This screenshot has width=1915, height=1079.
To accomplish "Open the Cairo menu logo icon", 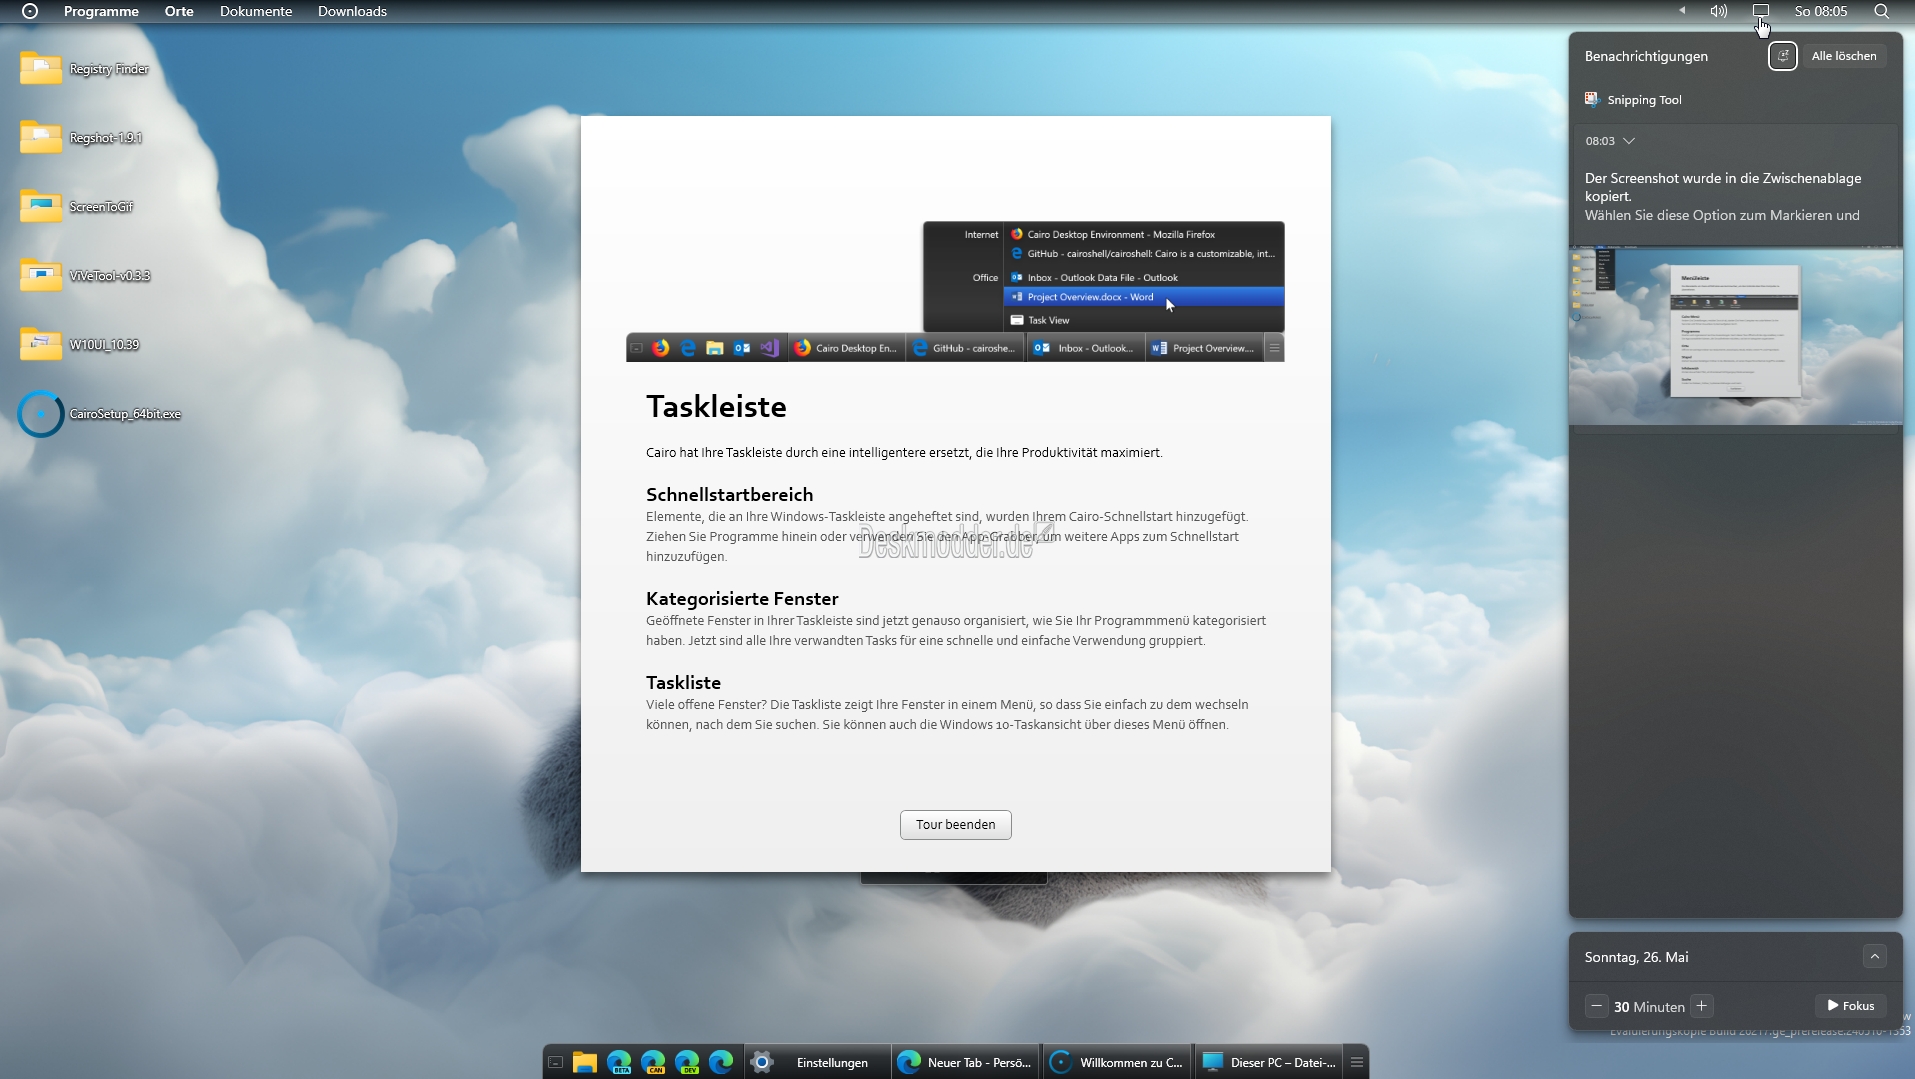I will (30, 11).
